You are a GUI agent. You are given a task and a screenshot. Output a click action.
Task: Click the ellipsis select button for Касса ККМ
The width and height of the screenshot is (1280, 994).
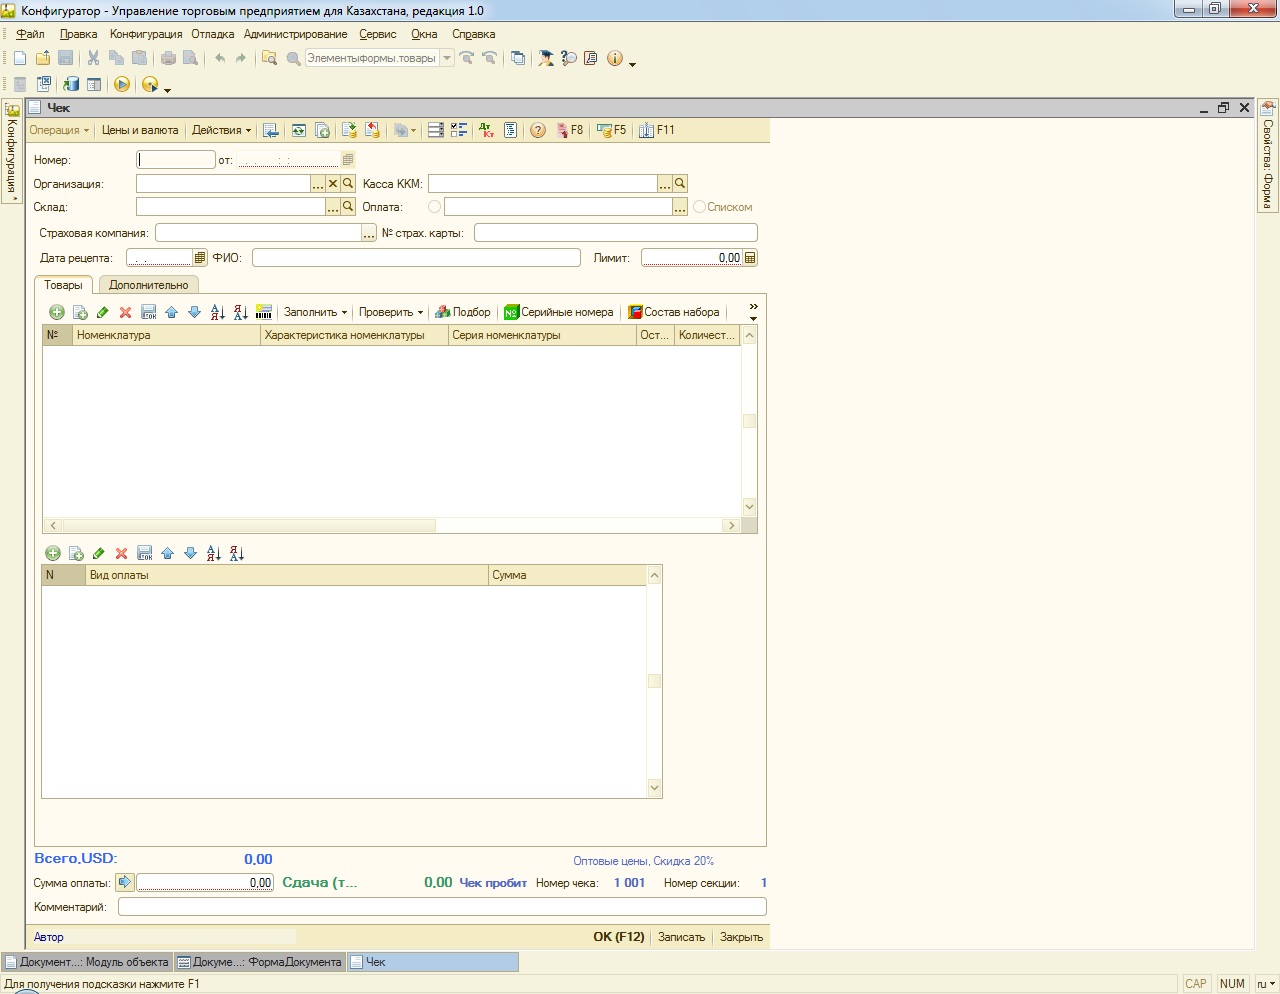tap(664, 183)
